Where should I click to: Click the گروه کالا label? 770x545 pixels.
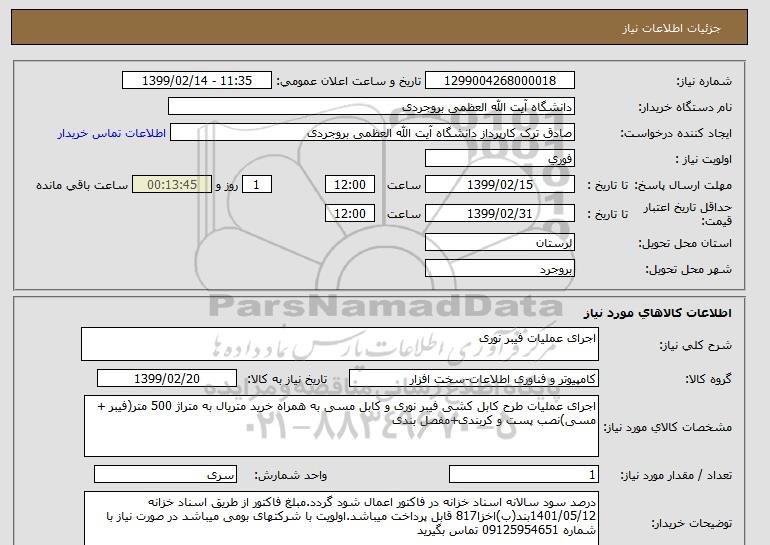click(x=708, y=379)
